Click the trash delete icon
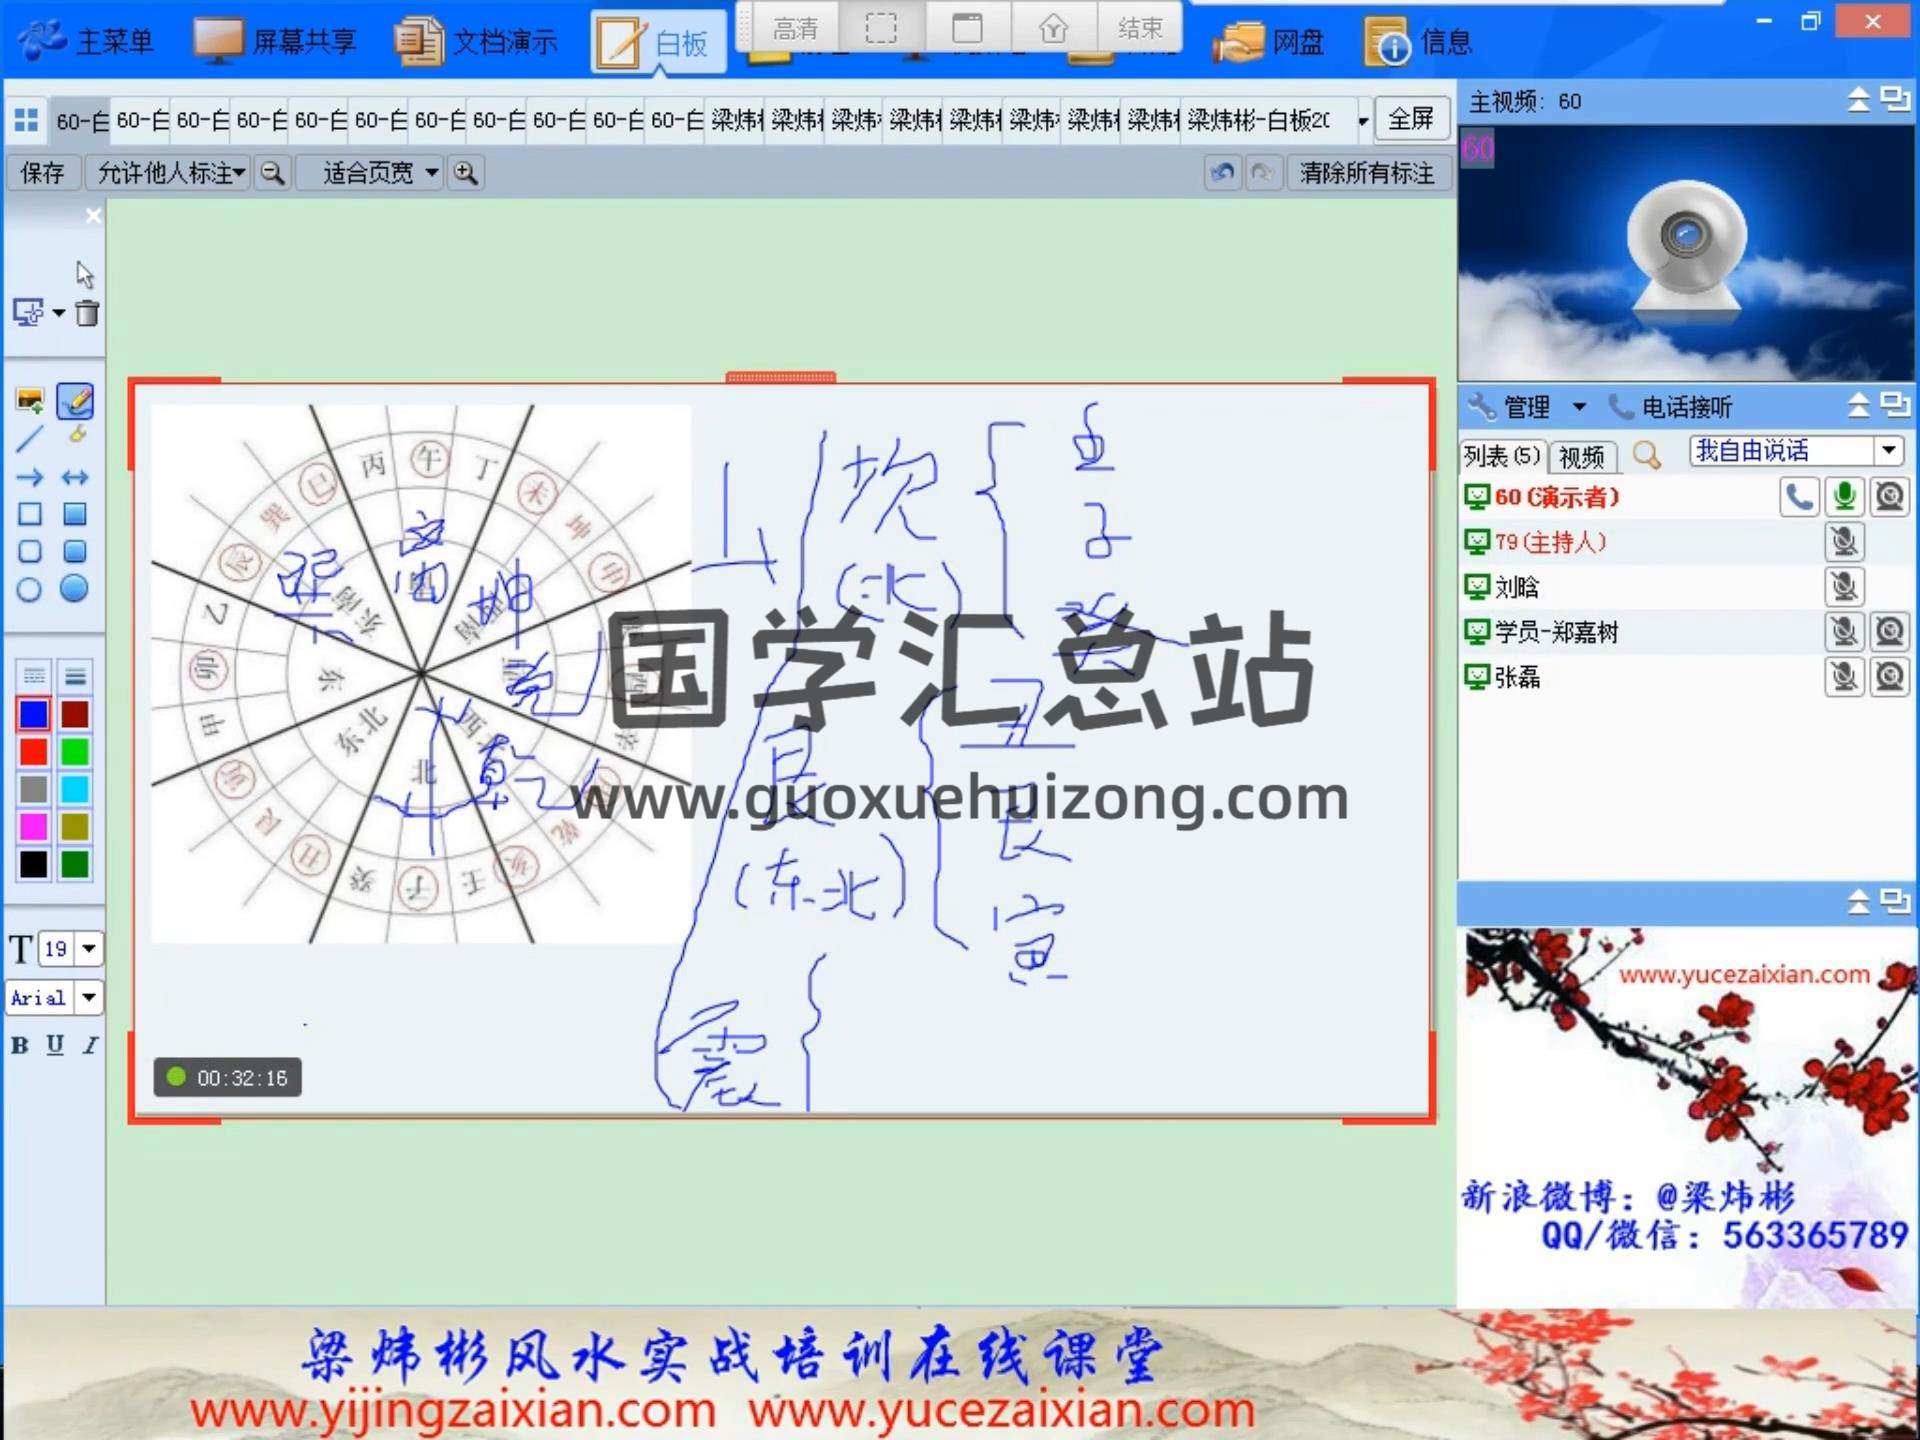The width and height of the screenshot is (1920, 1440). (88, 313)
